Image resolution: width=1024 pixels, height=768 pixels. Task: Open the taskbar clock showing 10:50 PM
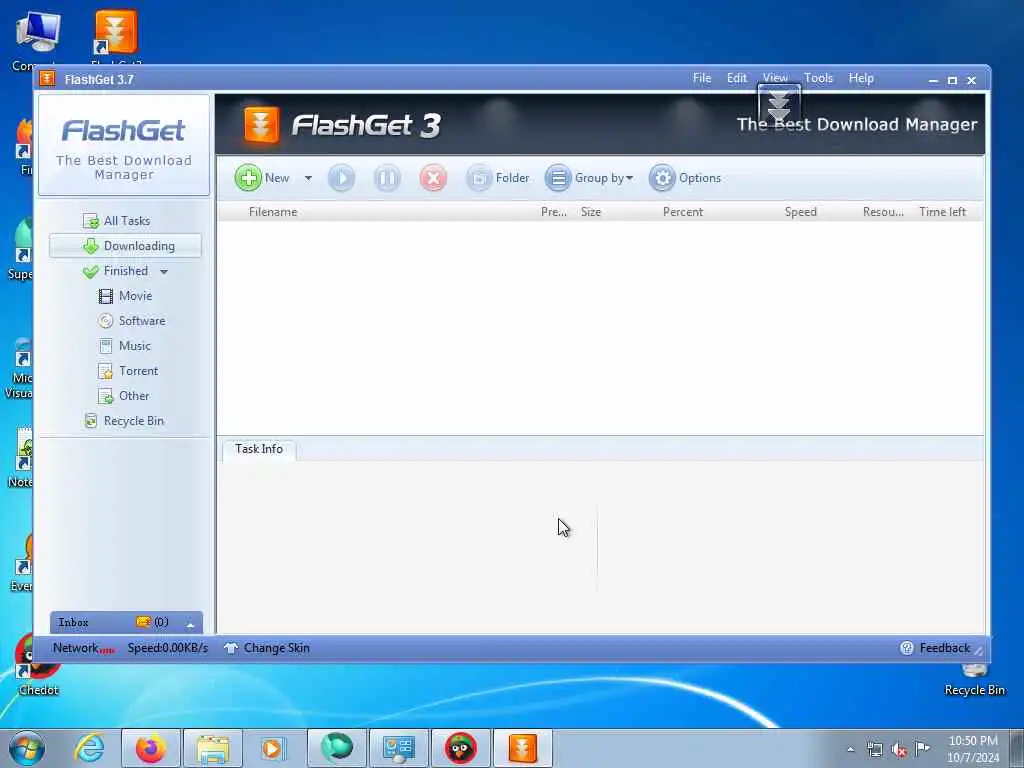[x=973, y=748]
